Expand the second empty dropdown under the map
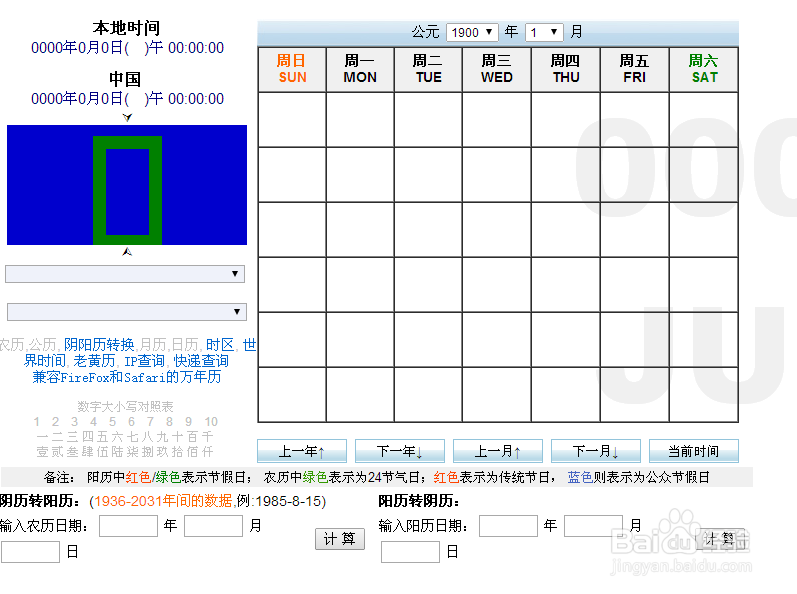Image resolution: width=797 pixels, height=594 pixels. (x=127, y=311)
